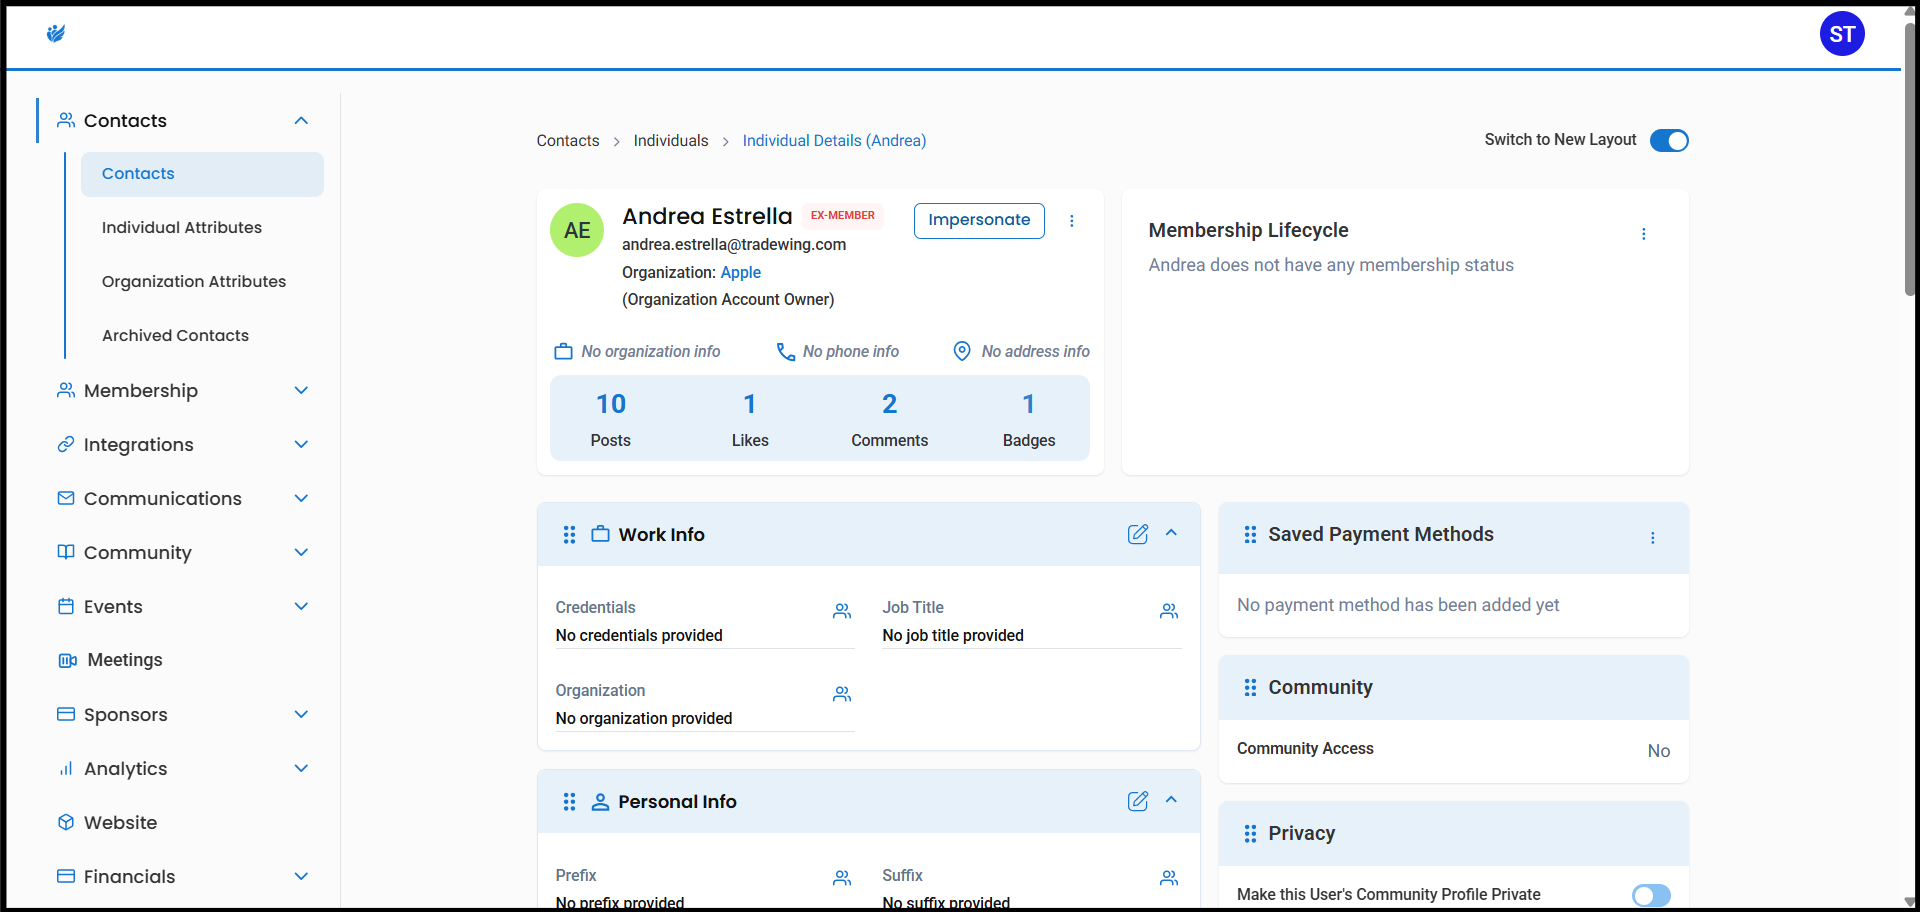
Task: Navigate to Individuals breadcrumb
Action: pyautogui.click(x=671, y=141)
